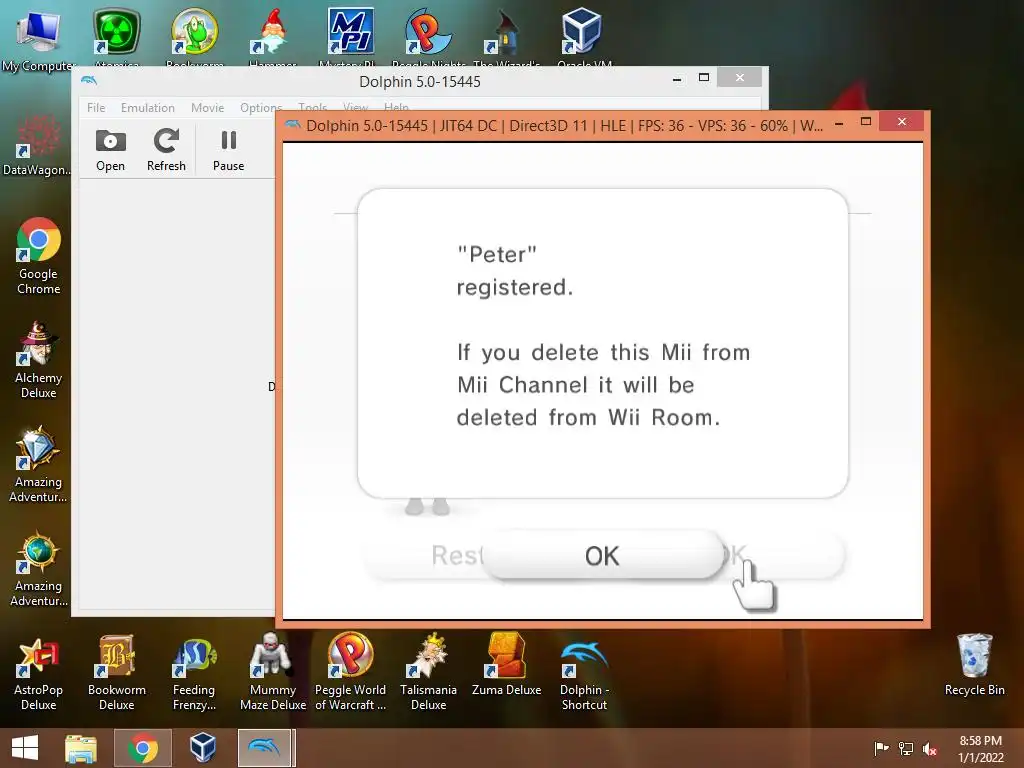Switch to Chrome in the taskbar
Image resolution: width=1024 pixels, height=768 pixels.
pyautogui.click(x=143, y=748)
